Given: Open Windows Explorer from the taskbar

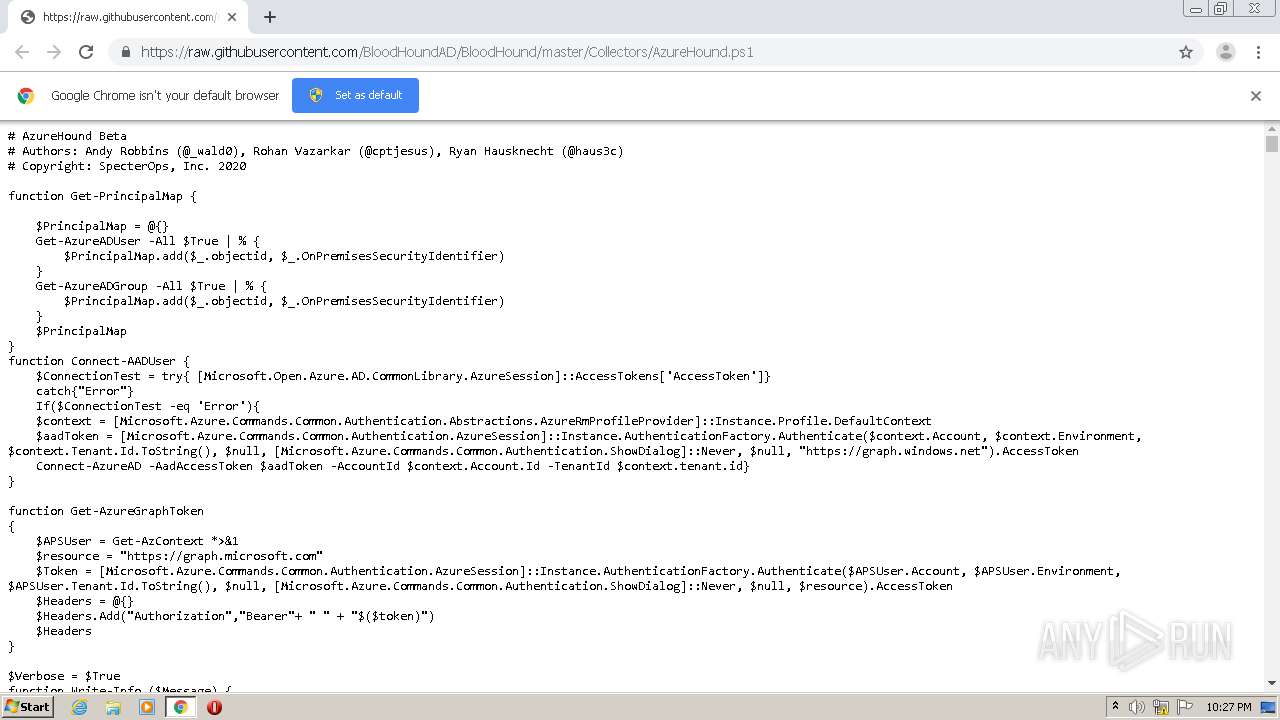Looking at the screenshot, I should pos(113,707).
